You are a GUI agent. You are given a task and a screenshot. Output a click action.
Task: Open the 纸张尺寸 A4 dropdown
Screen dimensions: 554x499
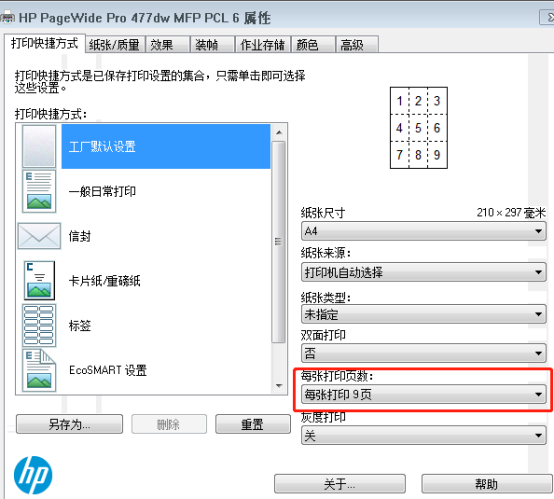coord(424,231)
